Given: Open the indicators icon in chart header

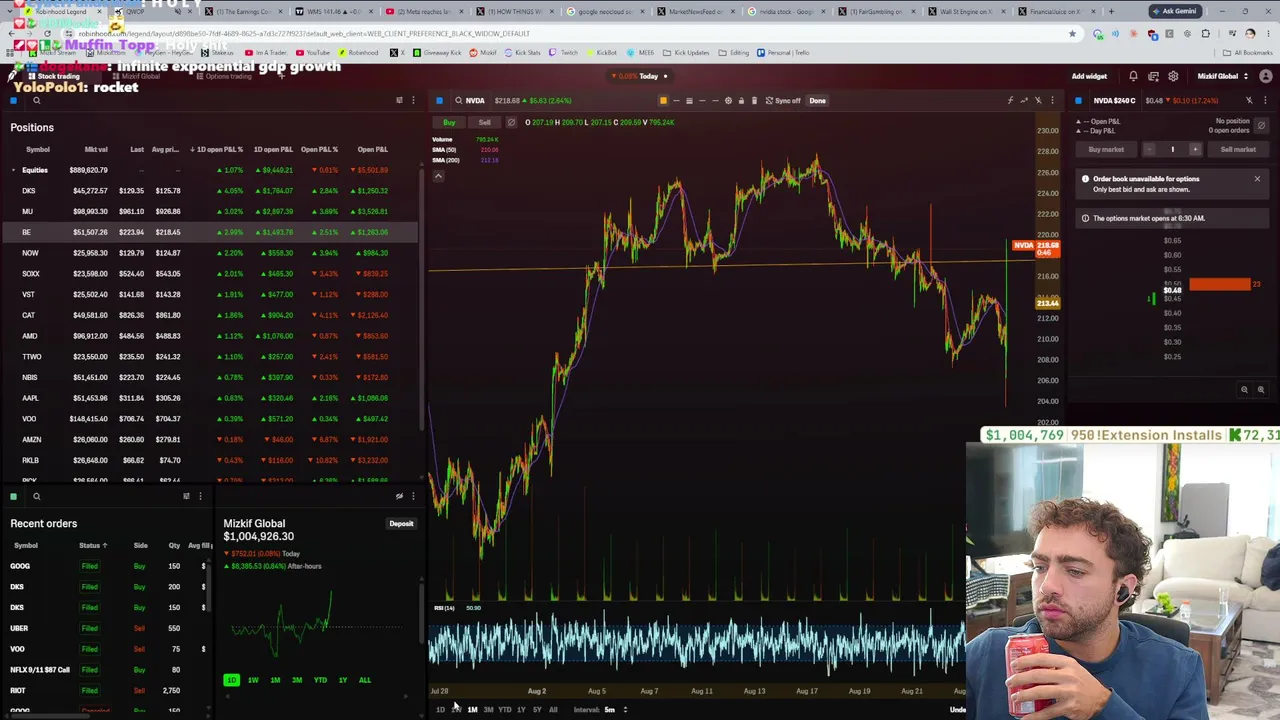Looking at the screenshot, I should pyautogui.click(x=1010, y=100).
